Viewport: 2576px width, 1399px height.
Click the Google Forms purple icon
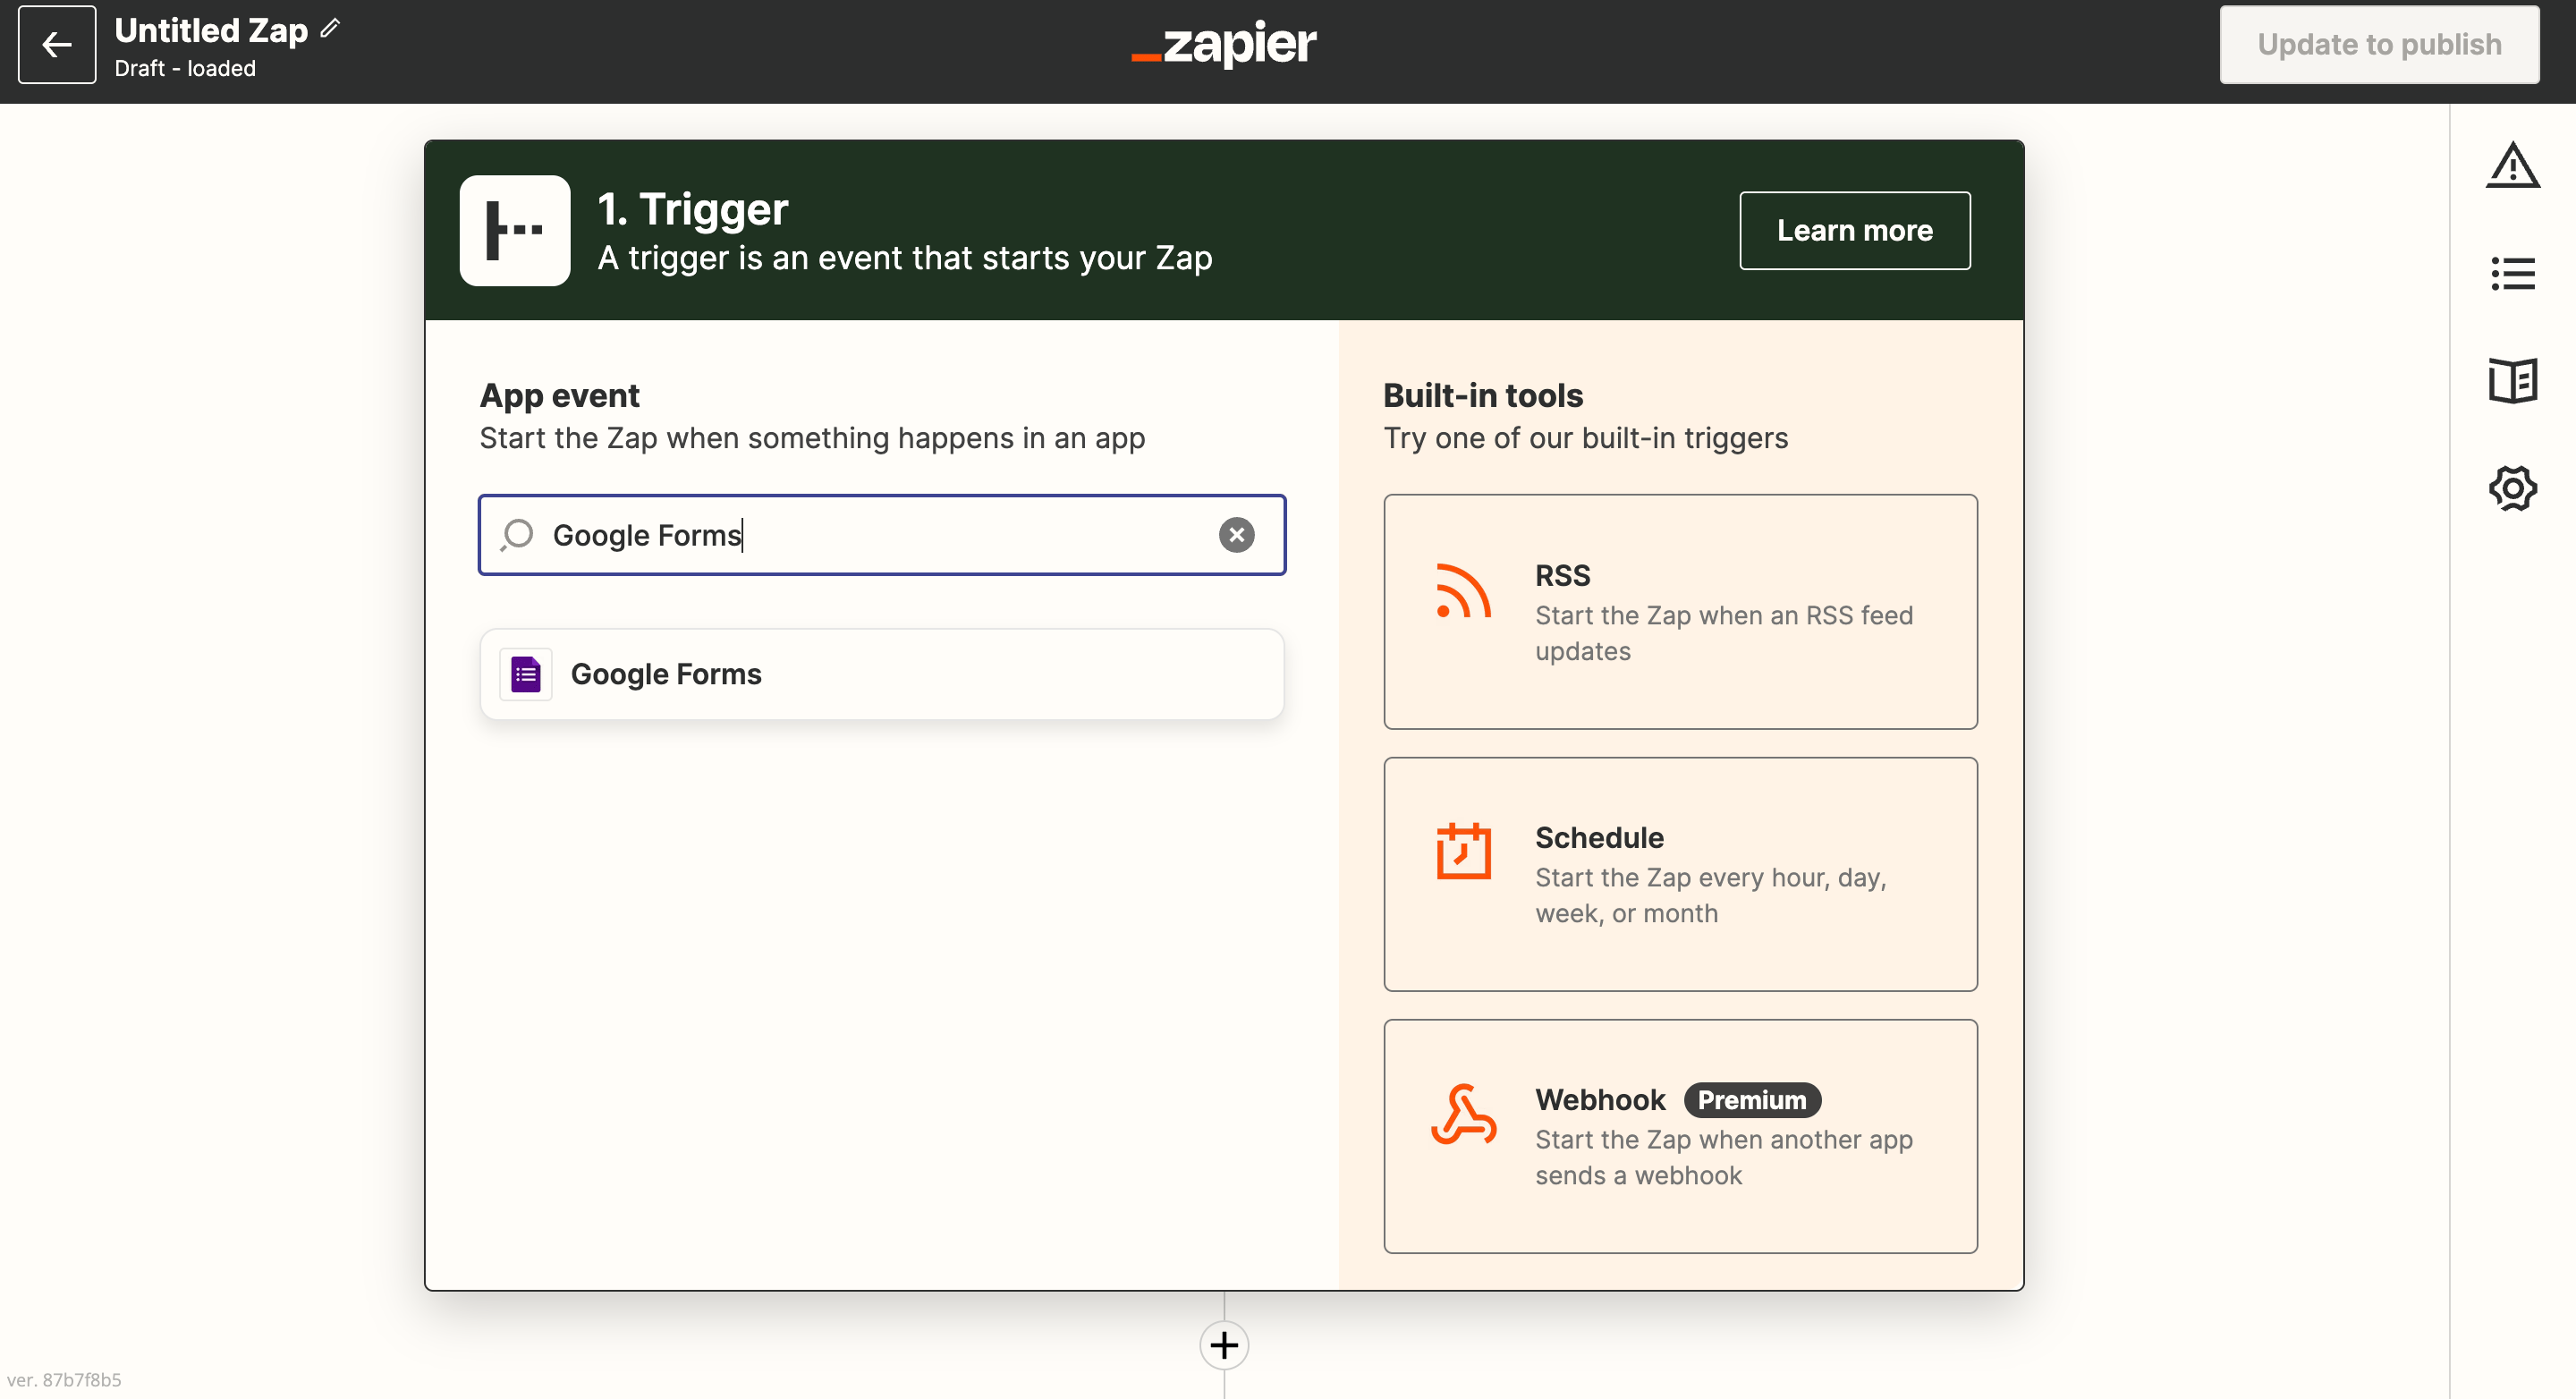pyautogui.click(x=526, y=674)
